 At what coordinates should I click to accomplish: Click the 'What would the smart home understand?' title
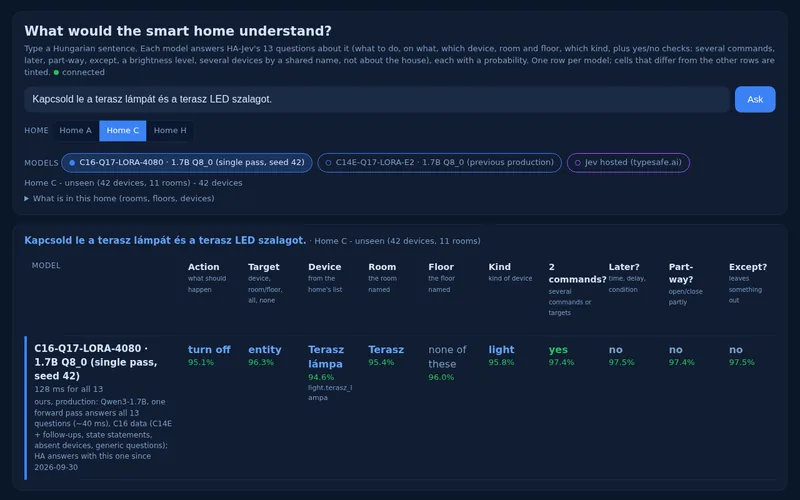pyautogui.click(x=178, y=31)
